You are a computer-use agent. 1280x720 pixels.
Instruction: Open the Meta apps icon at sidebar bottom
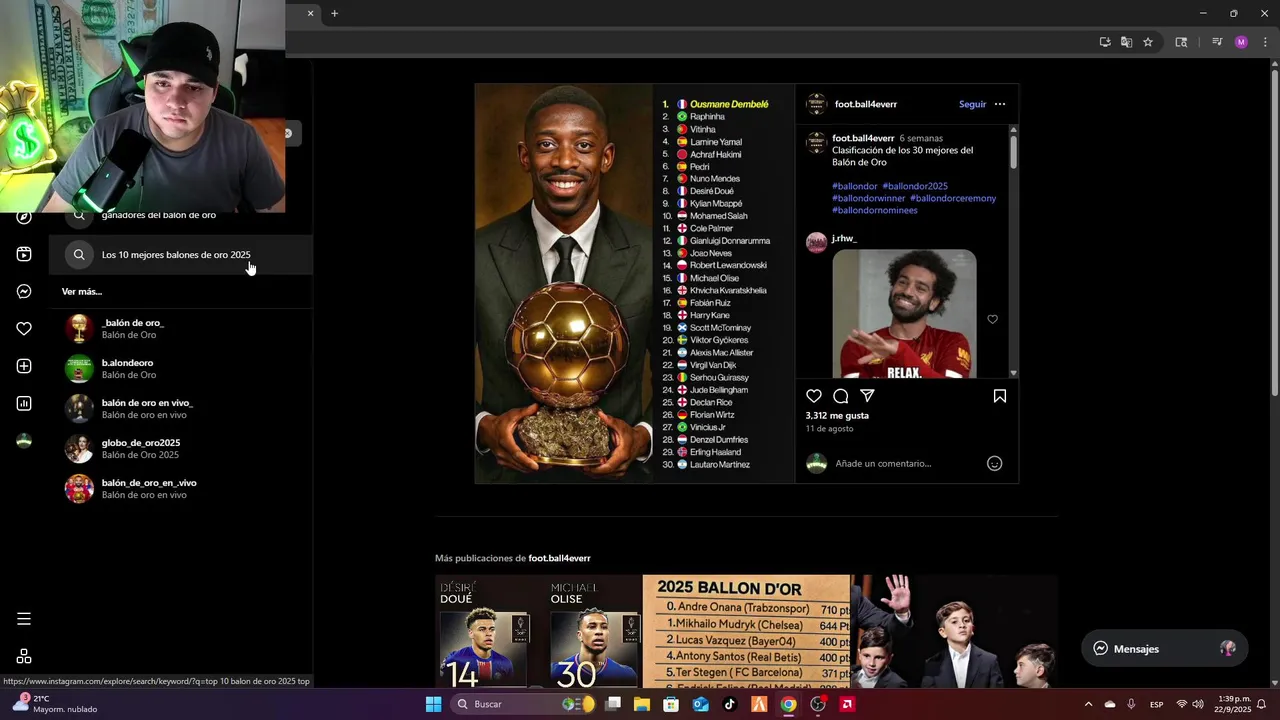[x=24, y=657]
